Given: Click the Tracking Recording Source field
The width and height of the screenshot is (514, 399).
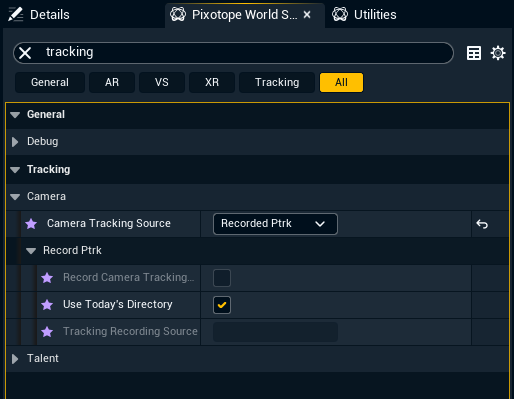Looking at the screenshot, I should [x=275, y=332].
